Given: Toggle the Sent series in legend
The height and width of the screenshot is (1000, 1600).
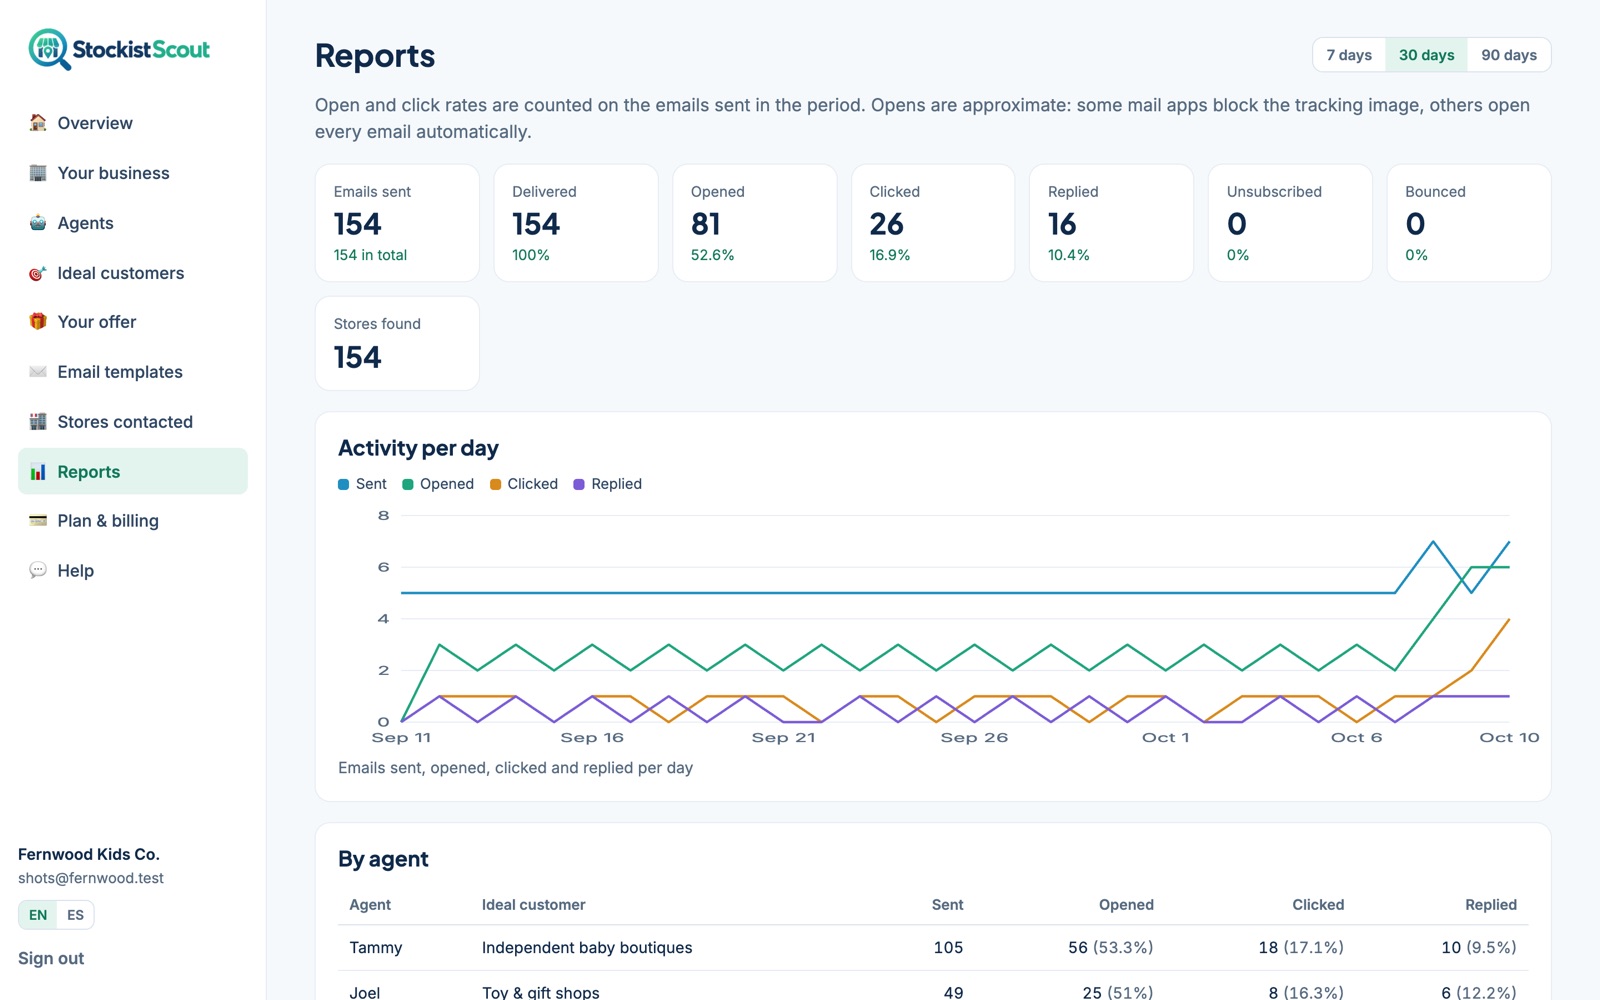Looking at the screenshot, I should pyautogui.click(x=362, y=484).
